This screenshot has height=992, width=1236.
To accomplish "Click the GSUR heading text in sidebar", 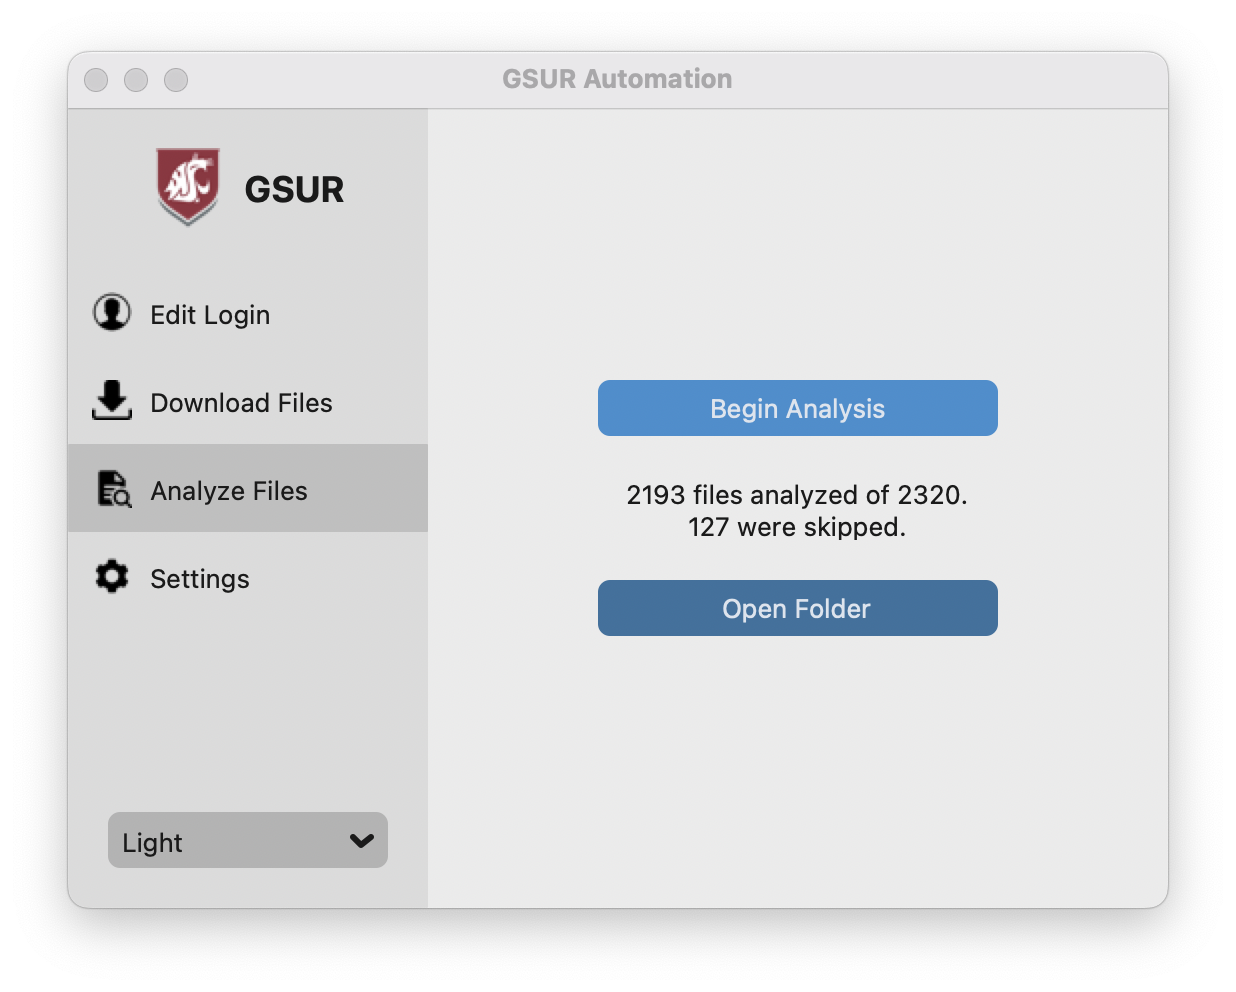I will [x=294, y=189].
